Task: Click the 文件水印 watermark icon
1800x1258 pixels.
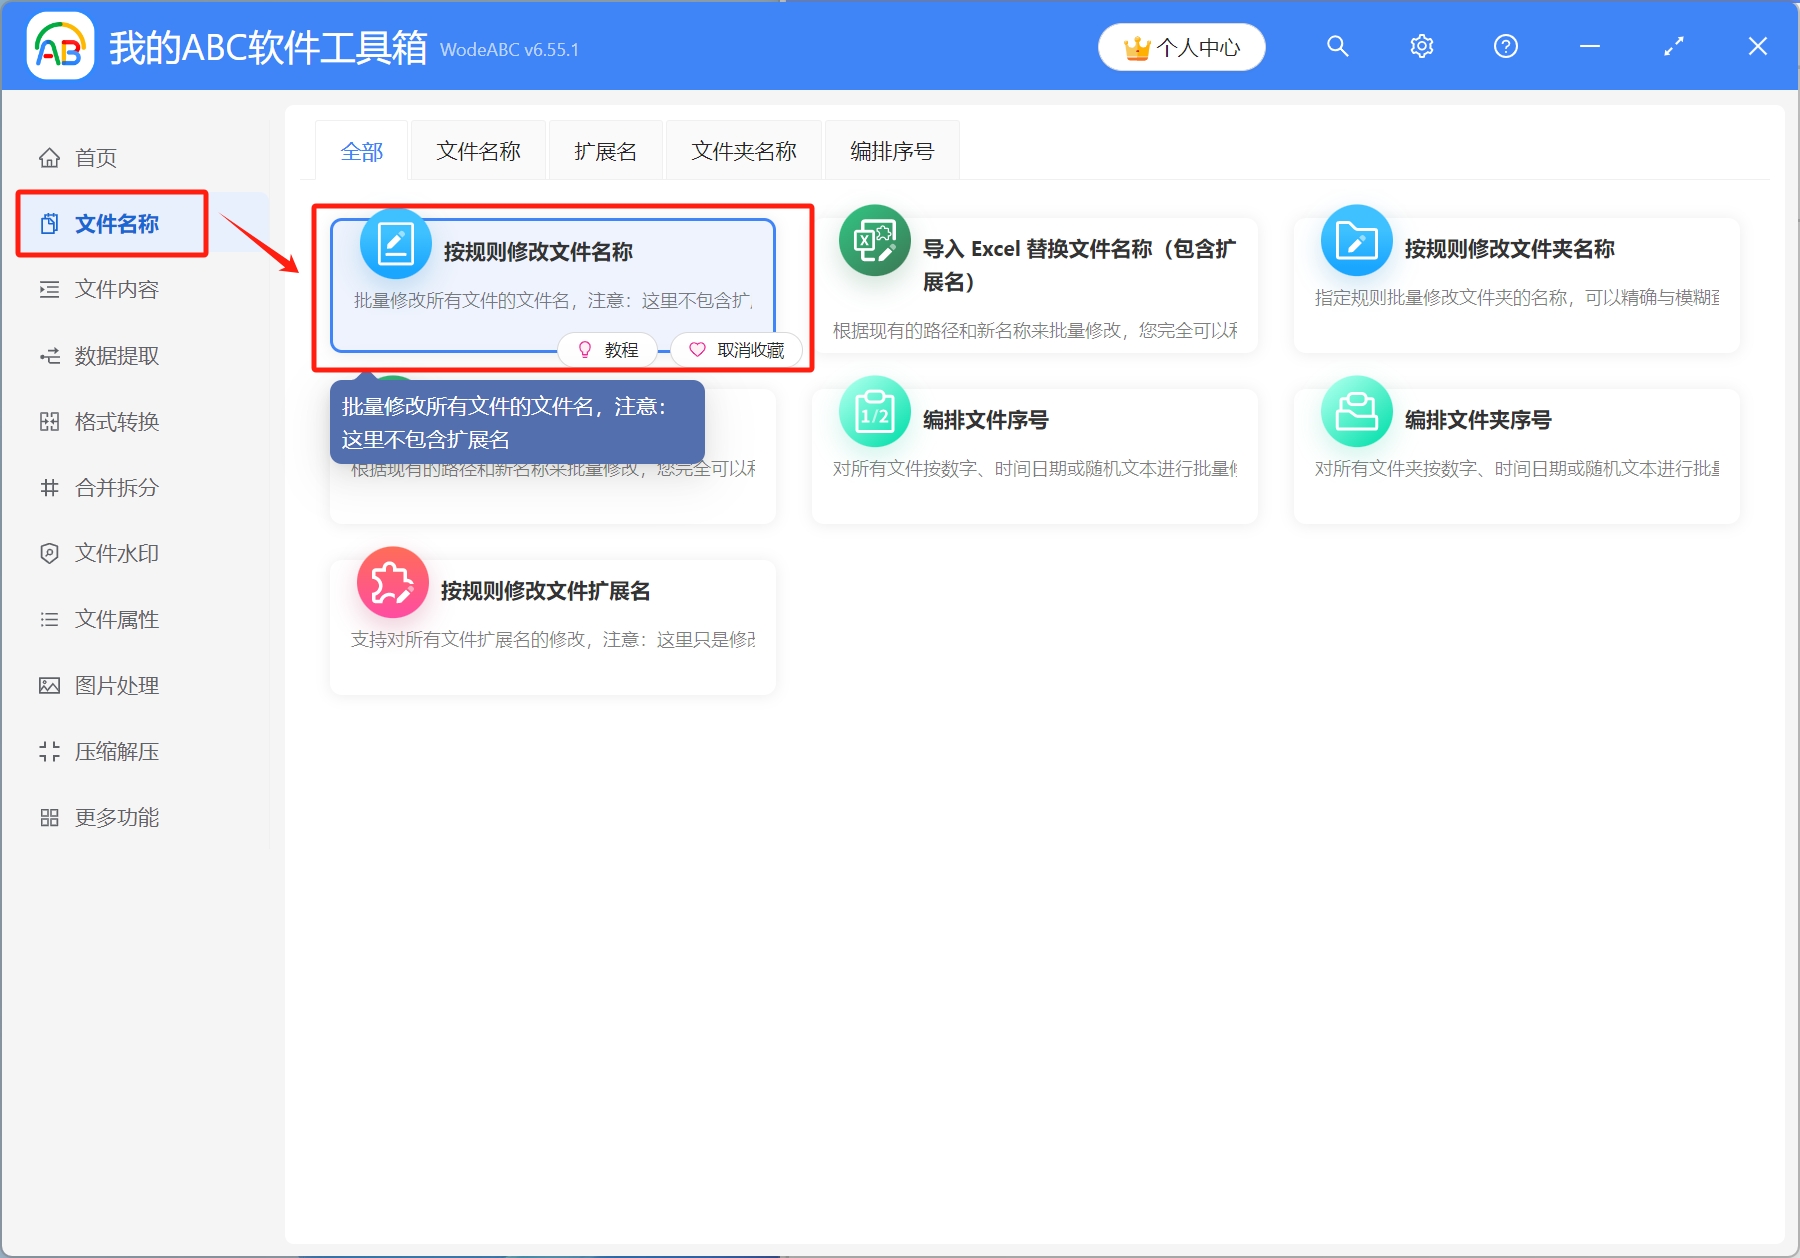Action: [50, 553]
